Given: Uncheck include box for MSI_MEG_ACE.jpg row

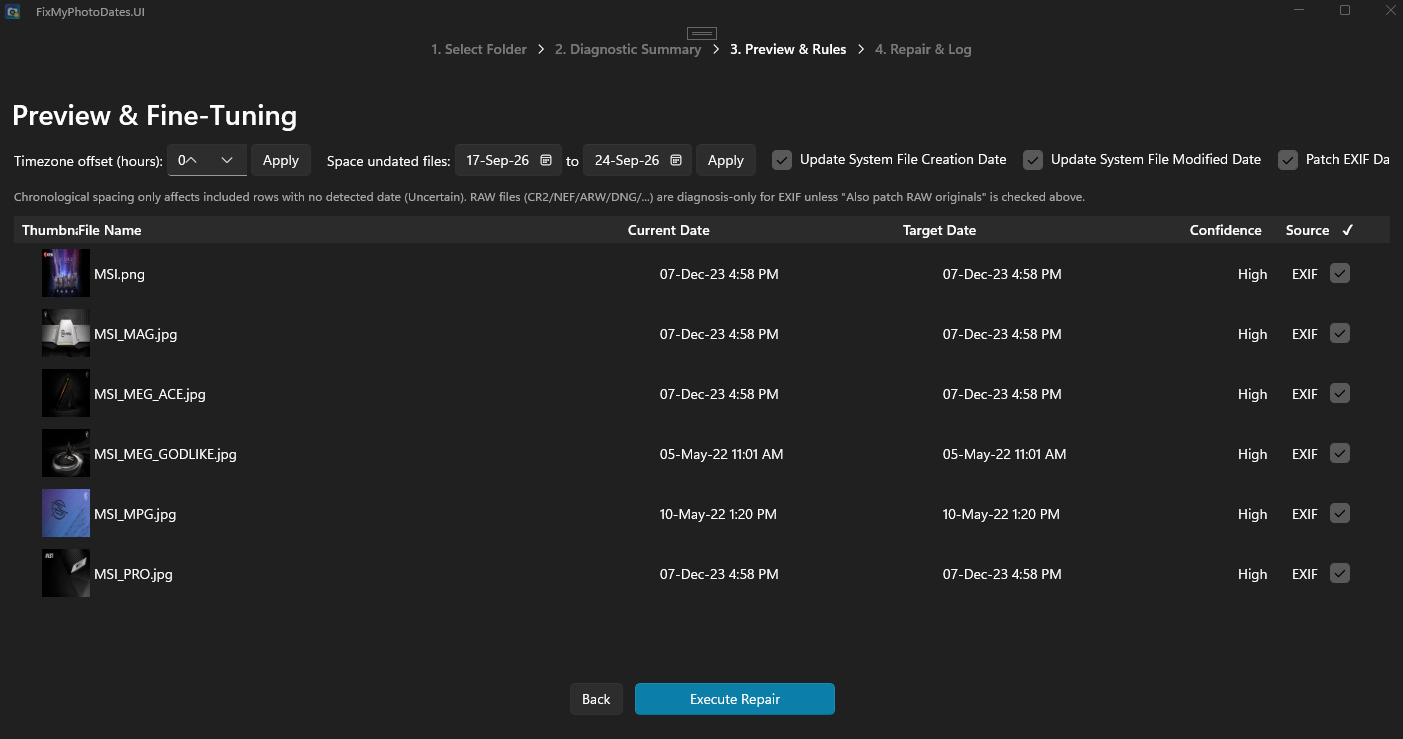Looking at the screenshot, I should pos(1340,393).
